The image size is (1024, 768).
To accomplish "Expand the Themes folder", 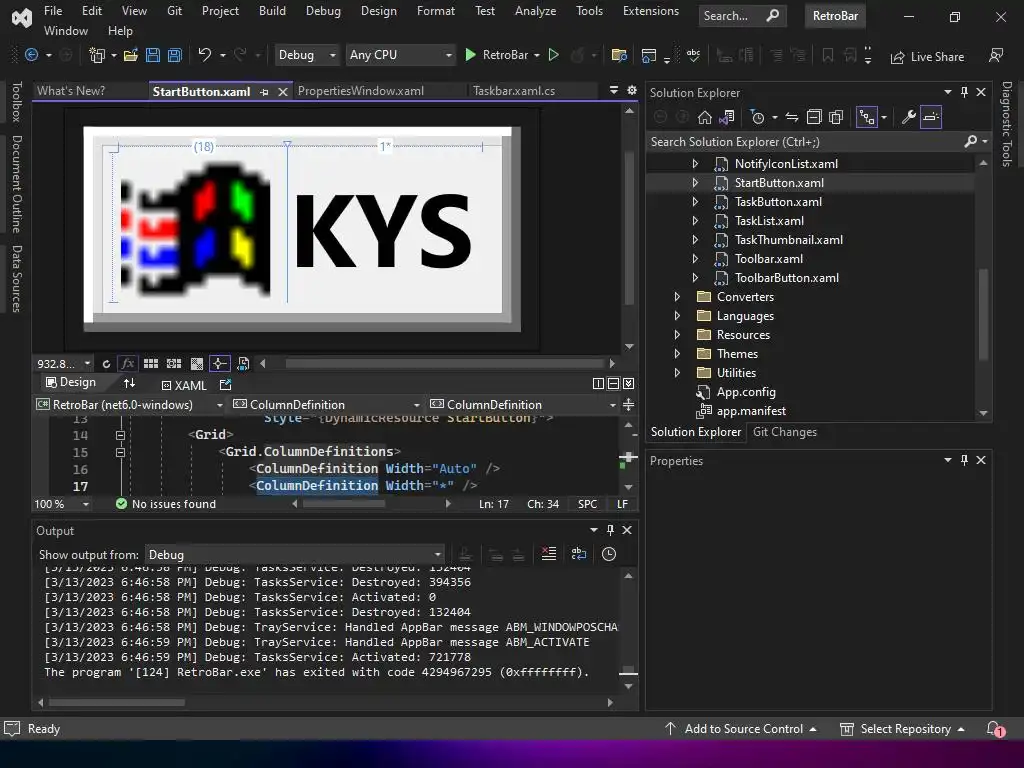I will click(677, 354).
